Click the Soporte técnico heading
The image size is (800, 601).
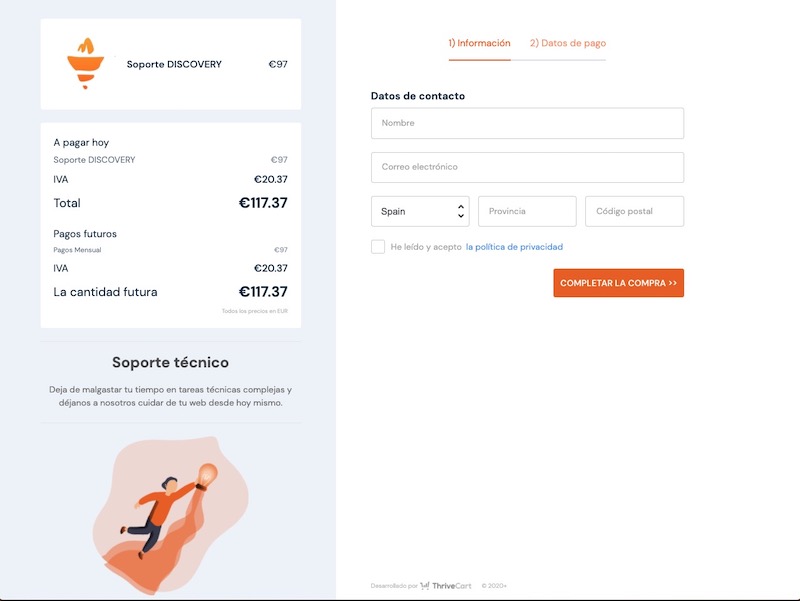point(170,363)
